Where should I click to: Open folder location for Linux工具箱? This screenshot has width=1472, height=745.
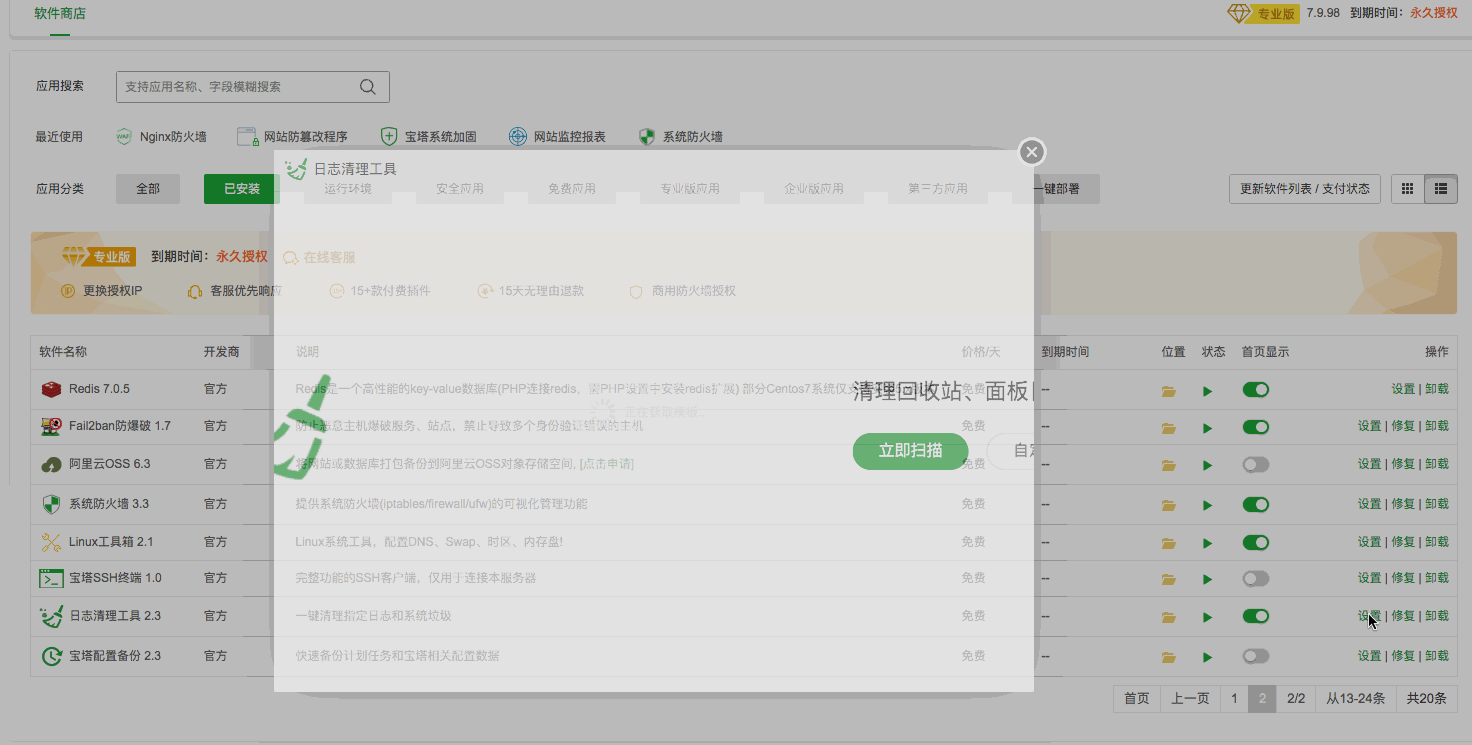(1168, 544)
